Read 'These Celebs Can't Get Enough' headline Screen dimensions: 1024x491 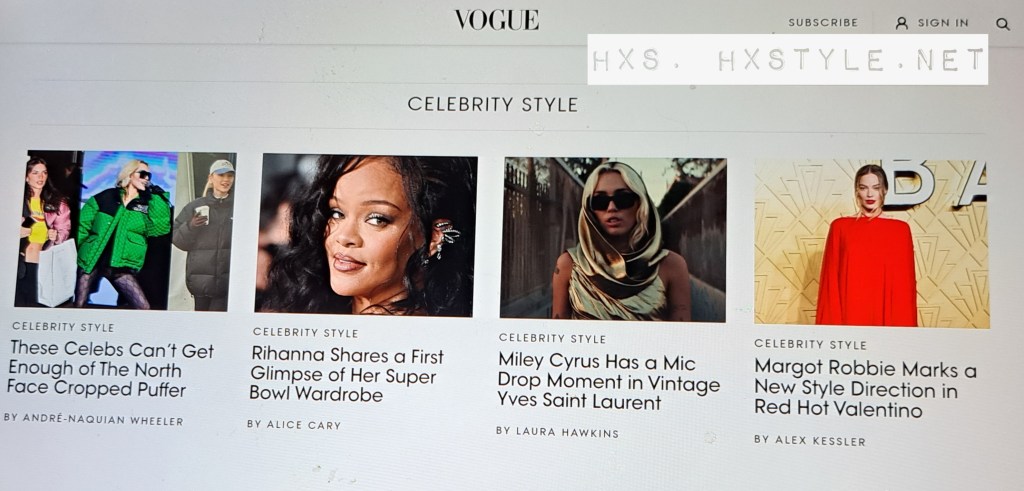pyautogui.click(x=110, y=370)
